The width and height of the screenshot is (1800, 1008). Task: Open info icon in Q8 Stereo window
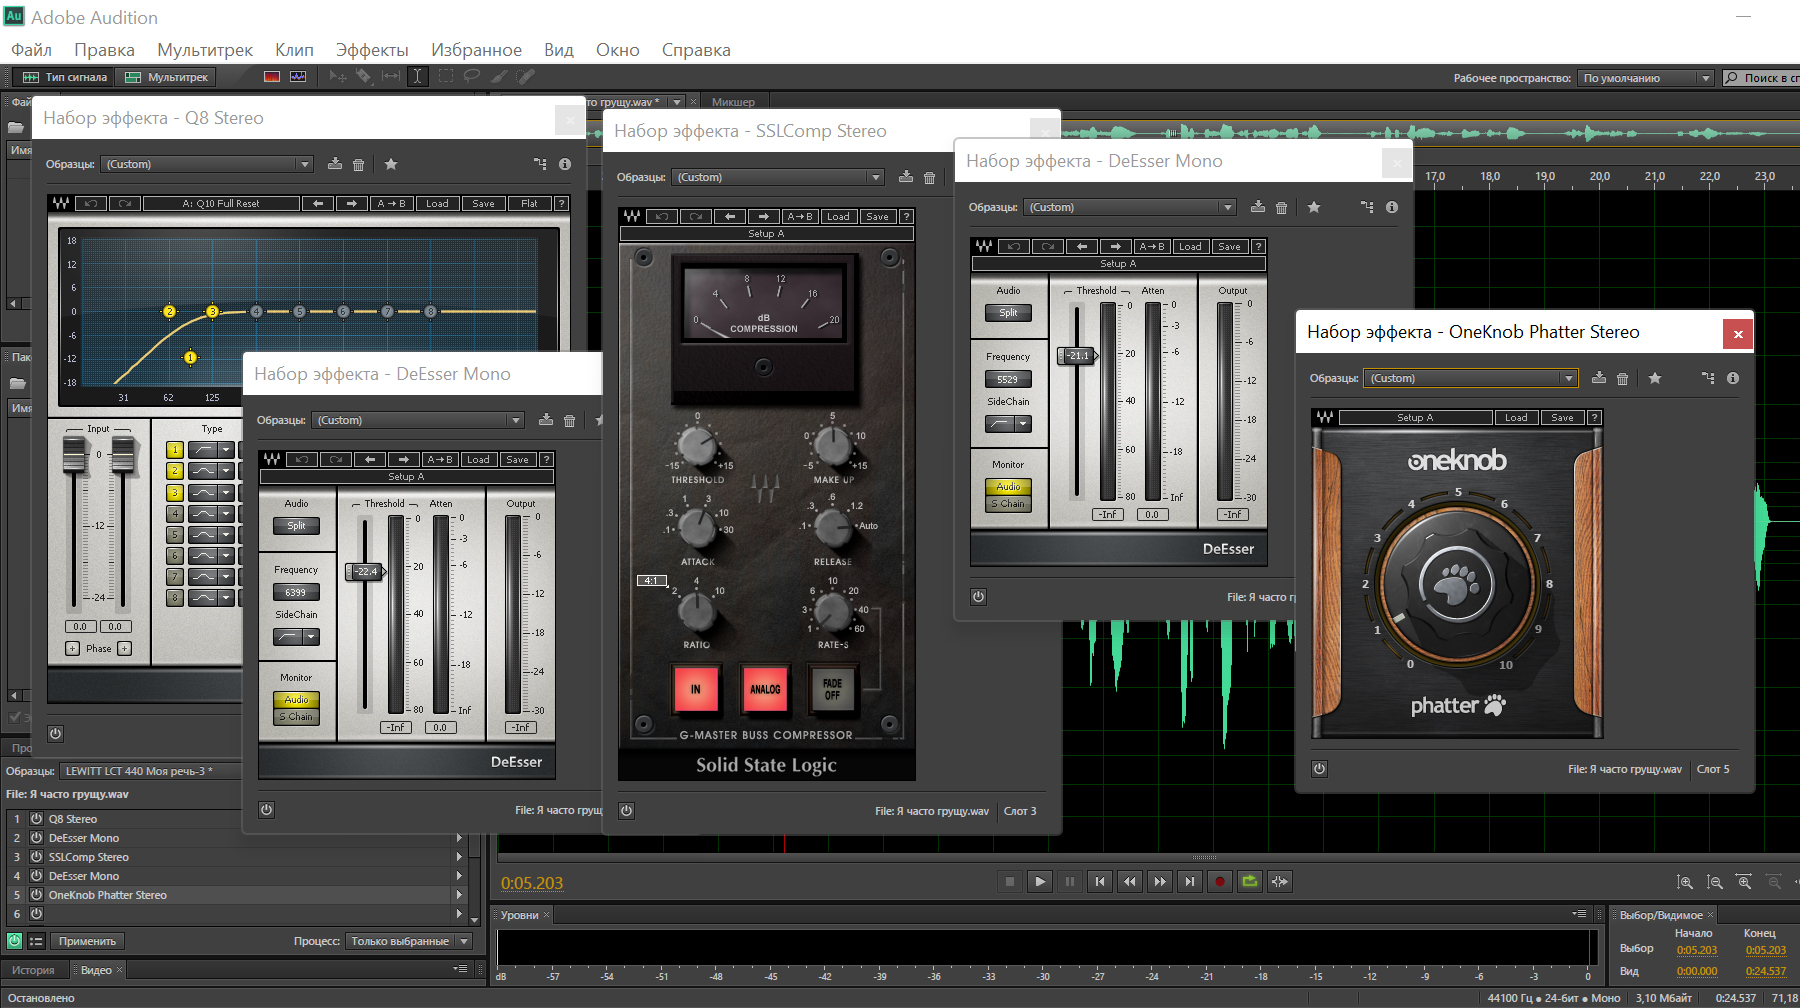[x=565, y=164]
